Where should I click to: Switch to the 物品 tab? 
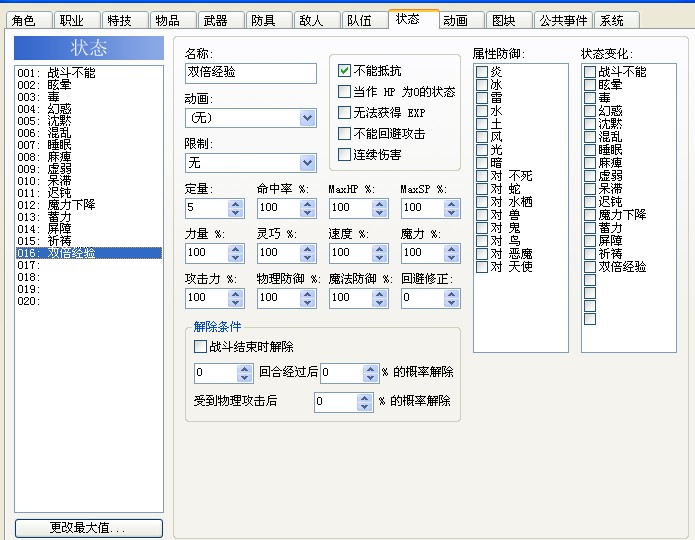[x=173, y=20]
